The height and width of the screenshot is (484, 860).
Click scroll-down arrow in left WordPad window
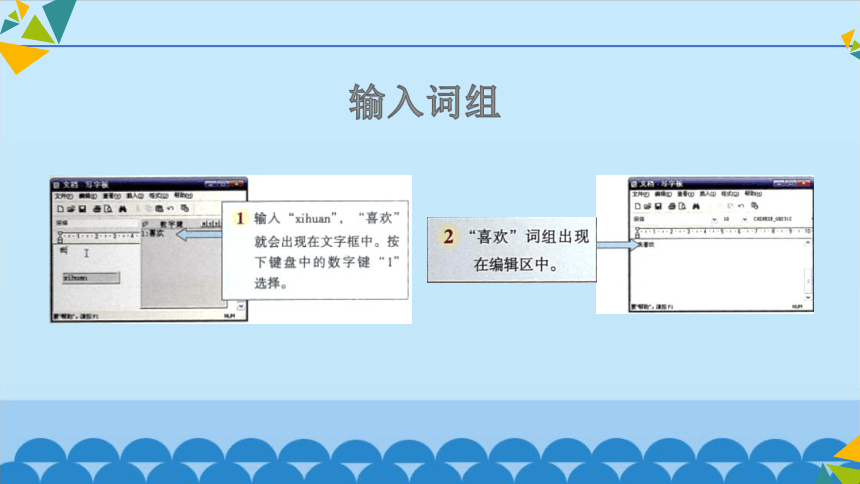pyautogui.click(x=241, y=306)
